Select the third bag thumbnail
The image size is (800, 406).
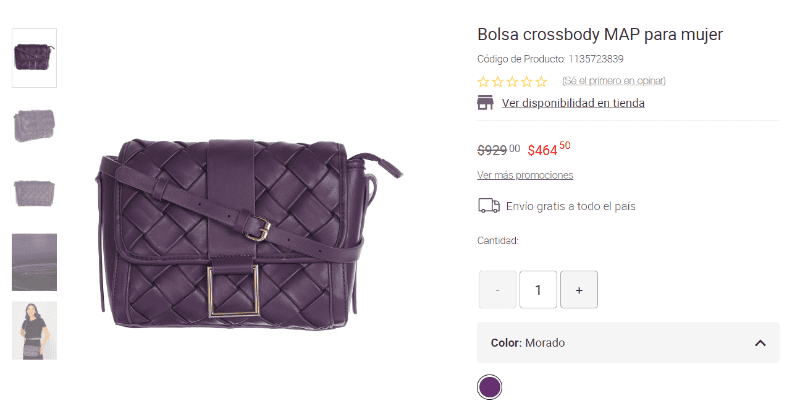(x=34, y=192)
